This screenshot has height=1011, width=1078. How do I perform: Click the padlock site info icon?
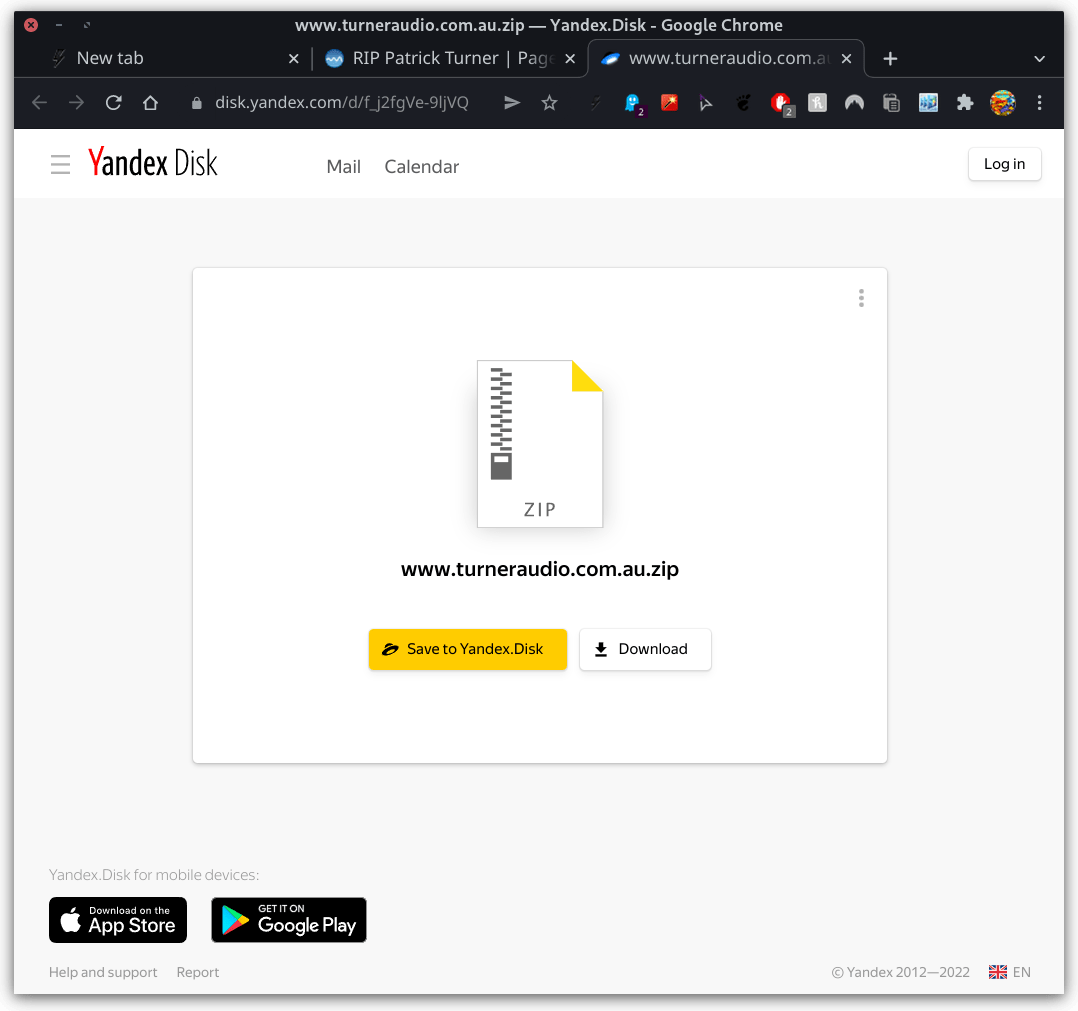(x=197, y=103)
